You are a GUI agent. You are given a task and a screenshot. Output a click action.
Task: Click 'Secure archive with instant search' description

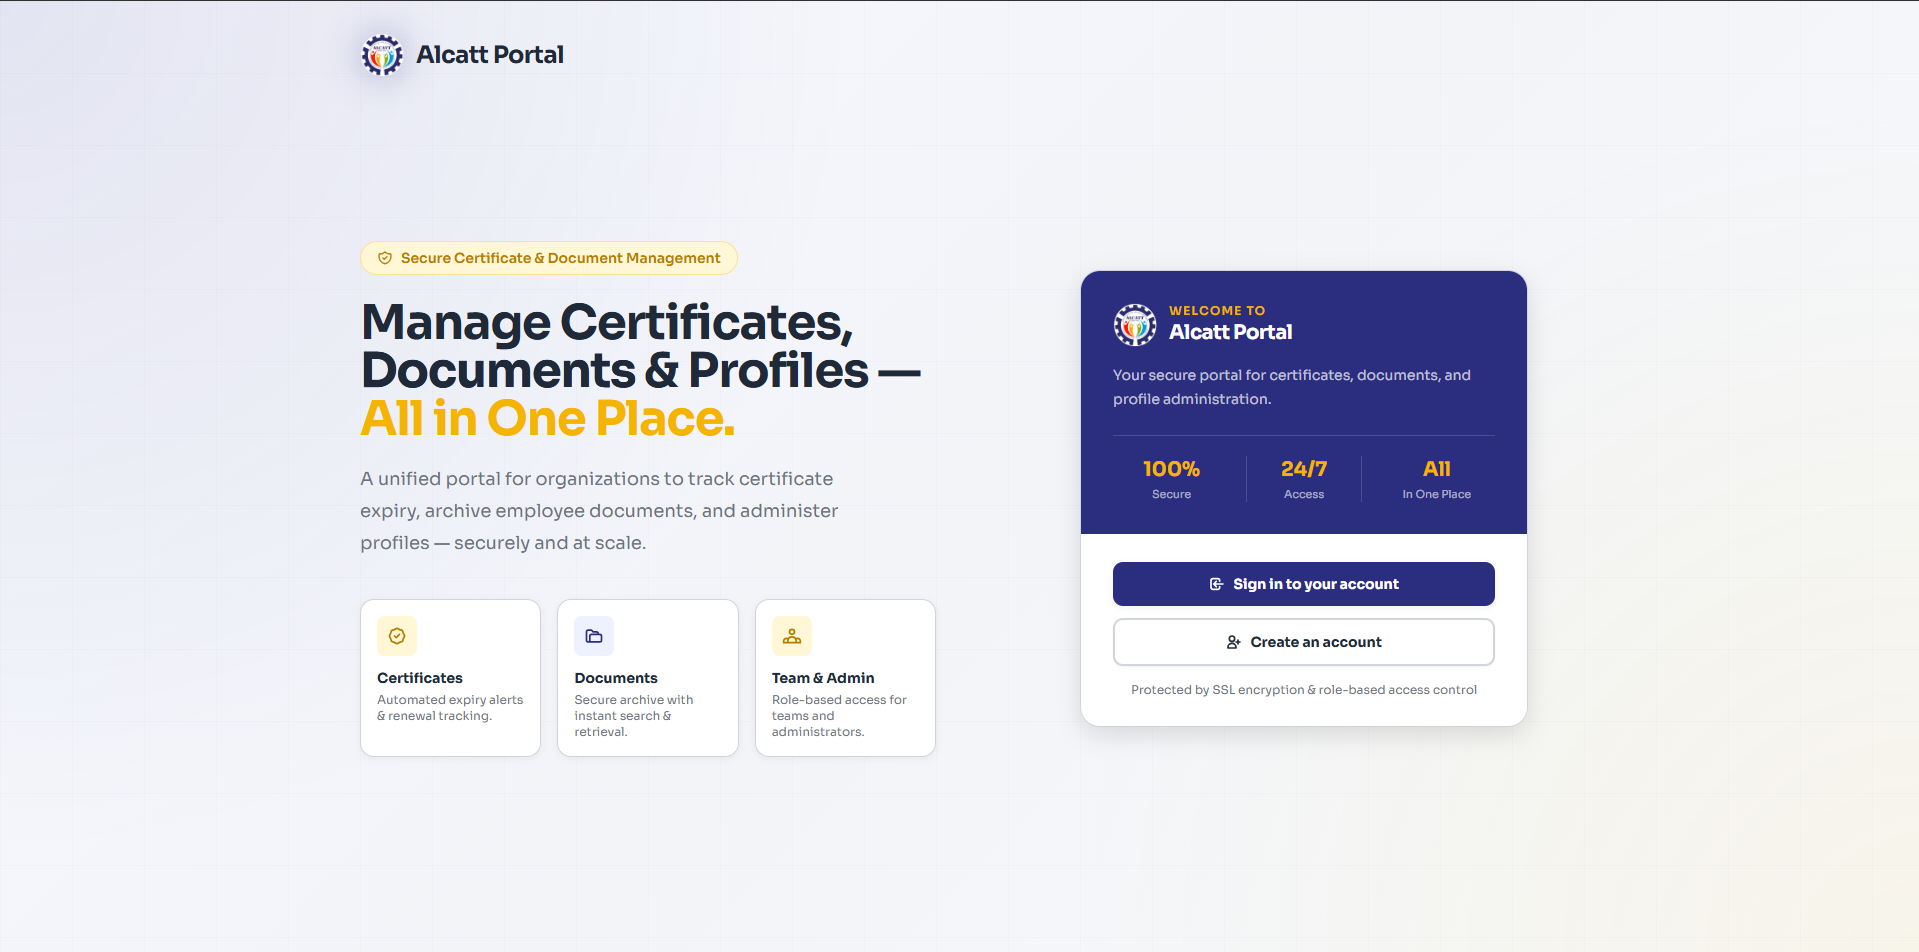point(634,716)
